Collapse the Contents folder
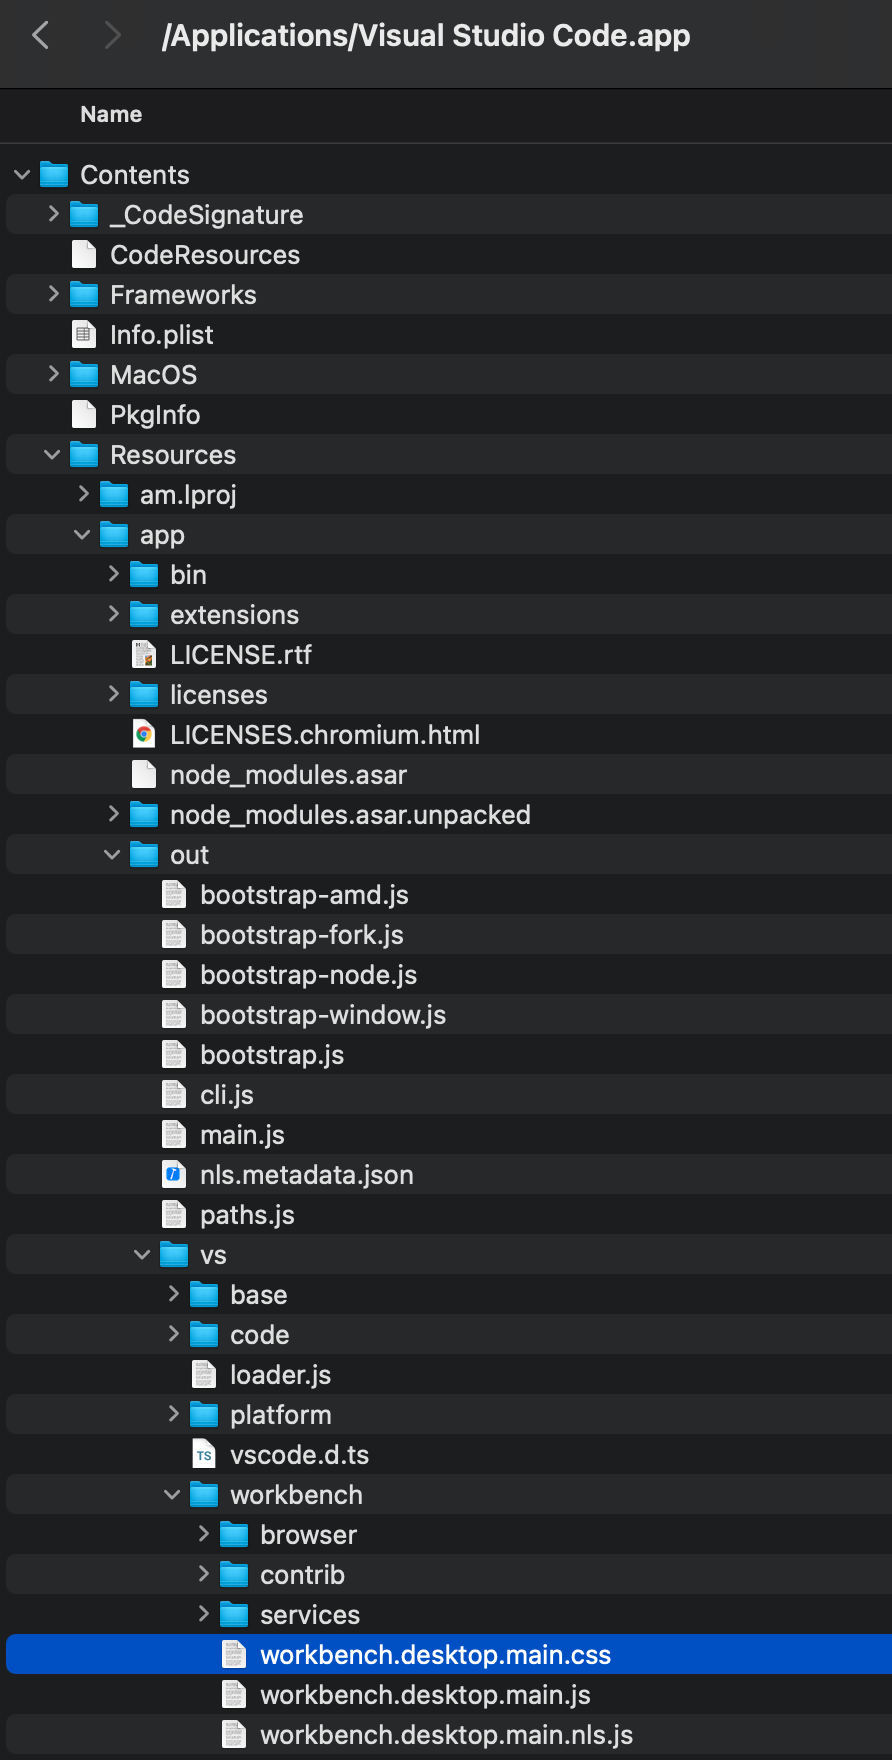This screenshot has width=892, height=1760. 22,175
